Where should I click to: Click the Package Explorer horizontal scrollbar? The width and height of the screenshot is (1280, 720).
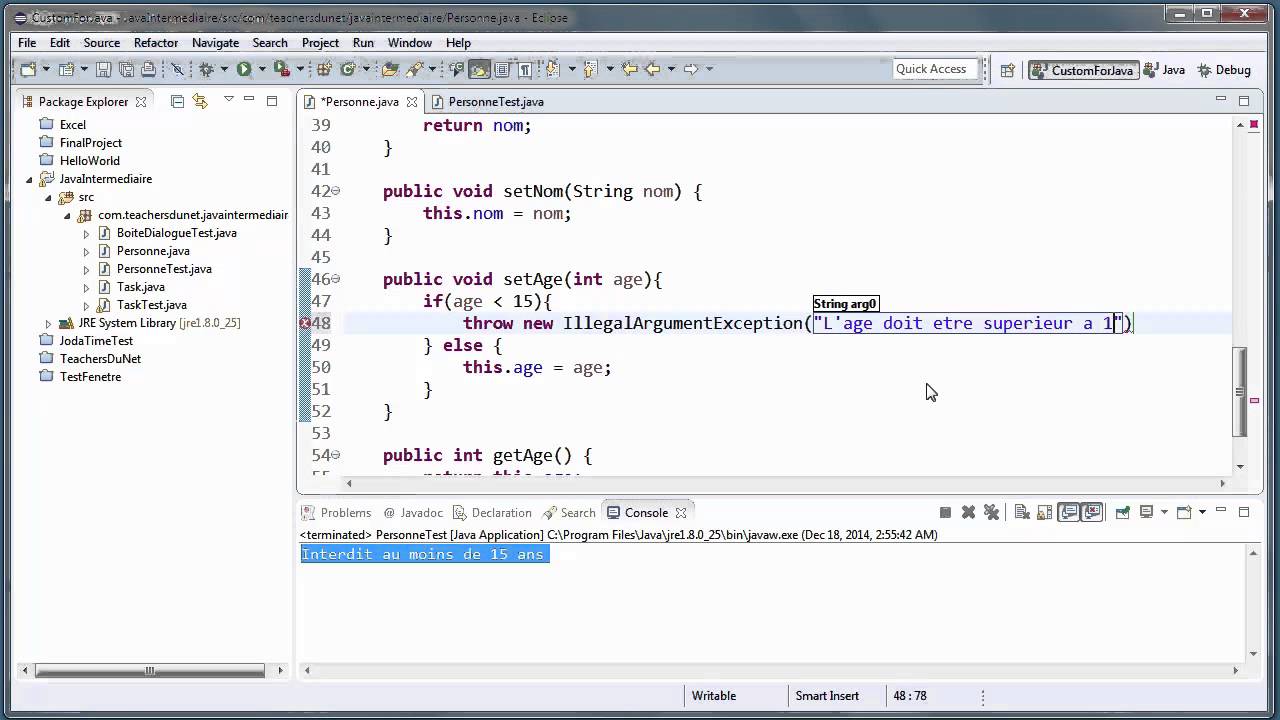(150, 670)
